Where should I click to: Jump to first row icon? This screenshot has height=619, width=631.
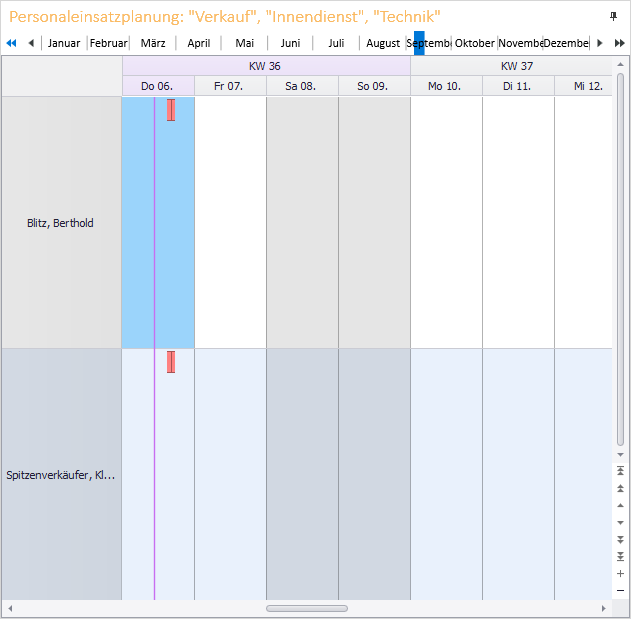(x=620, y=471)
